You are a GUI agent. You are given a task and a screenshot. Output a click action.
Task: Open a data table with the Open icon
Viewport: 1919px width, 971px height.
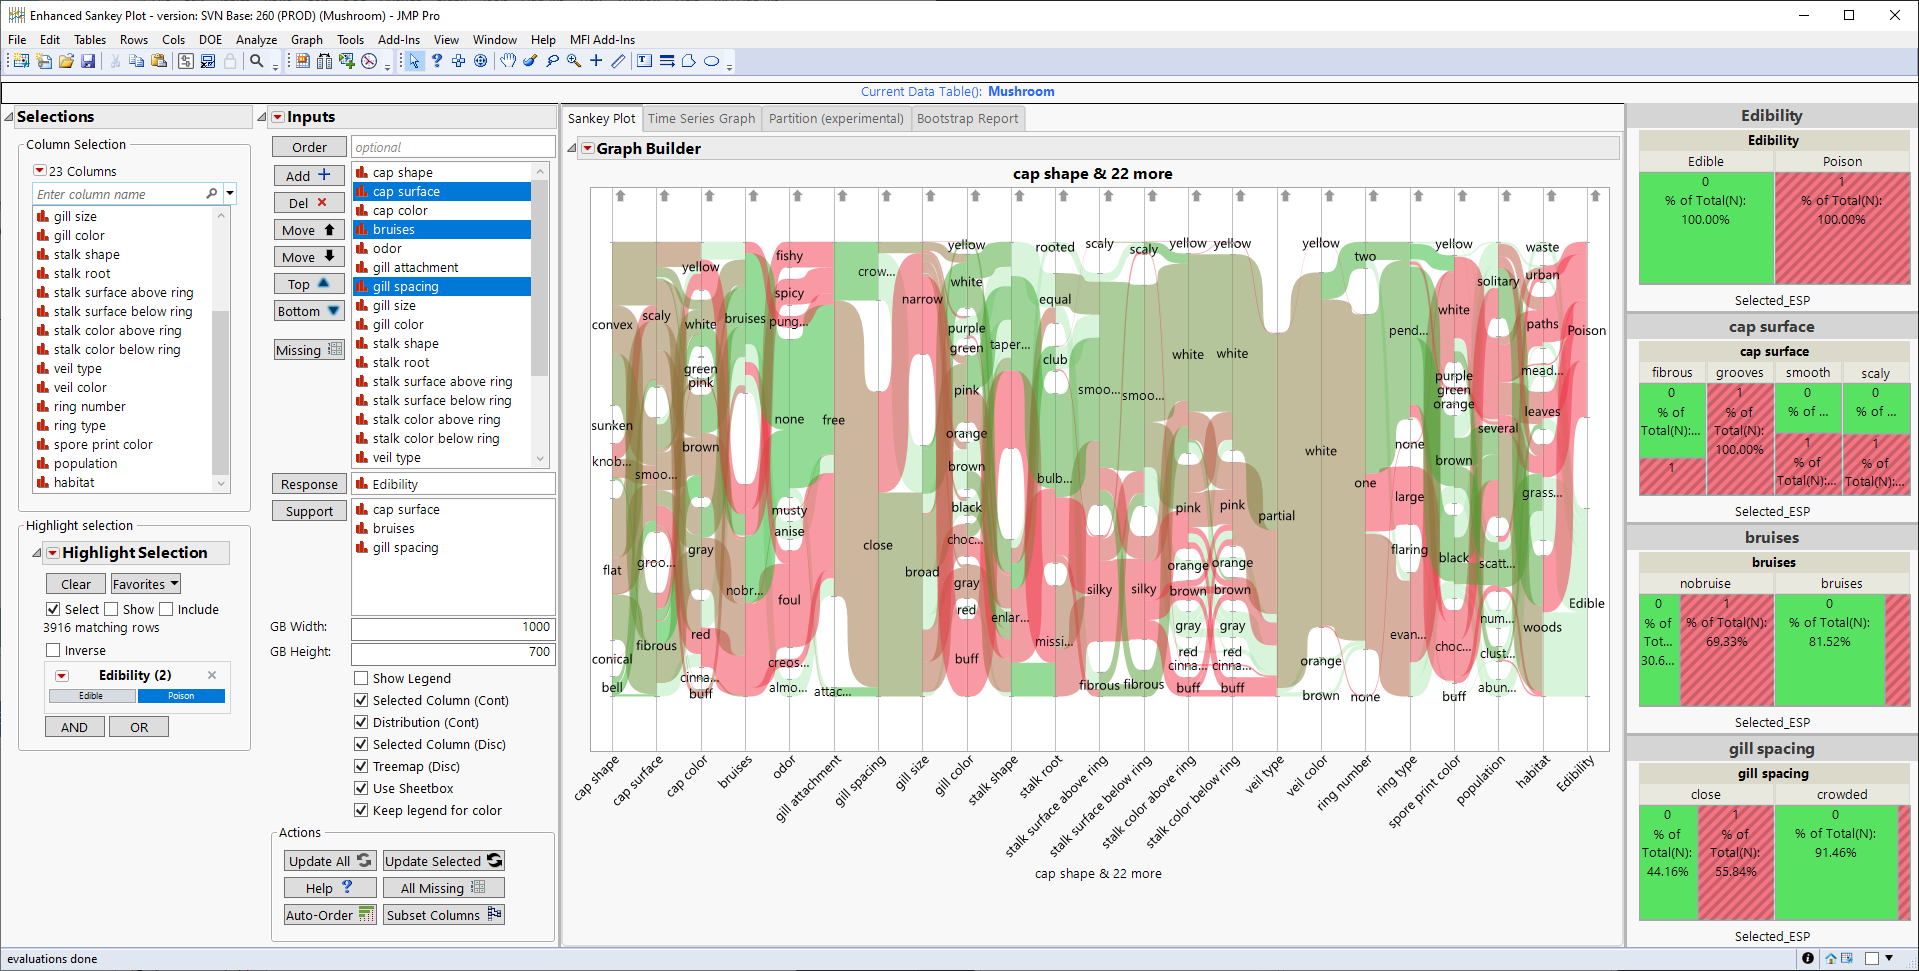[66, 61]
